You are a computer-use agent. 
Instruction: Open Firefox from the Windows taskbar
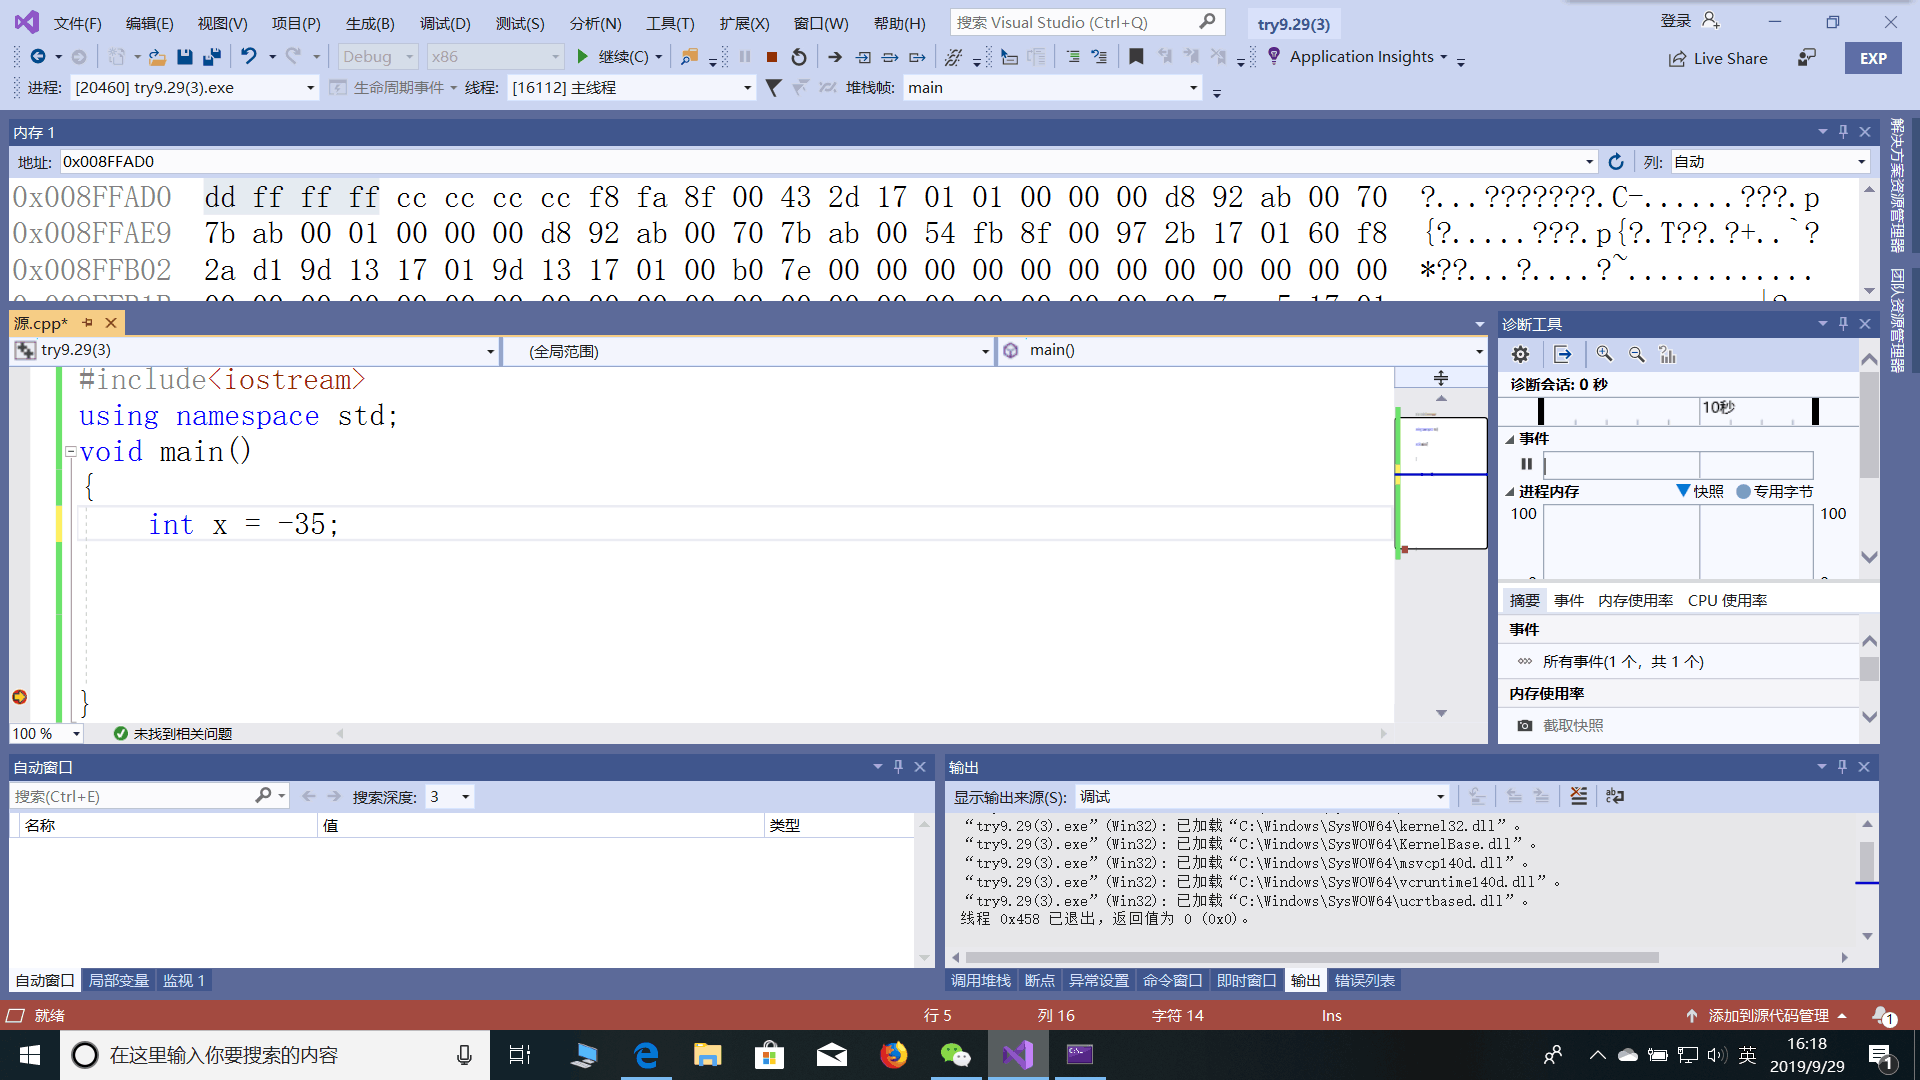[x=893, y=1055]
